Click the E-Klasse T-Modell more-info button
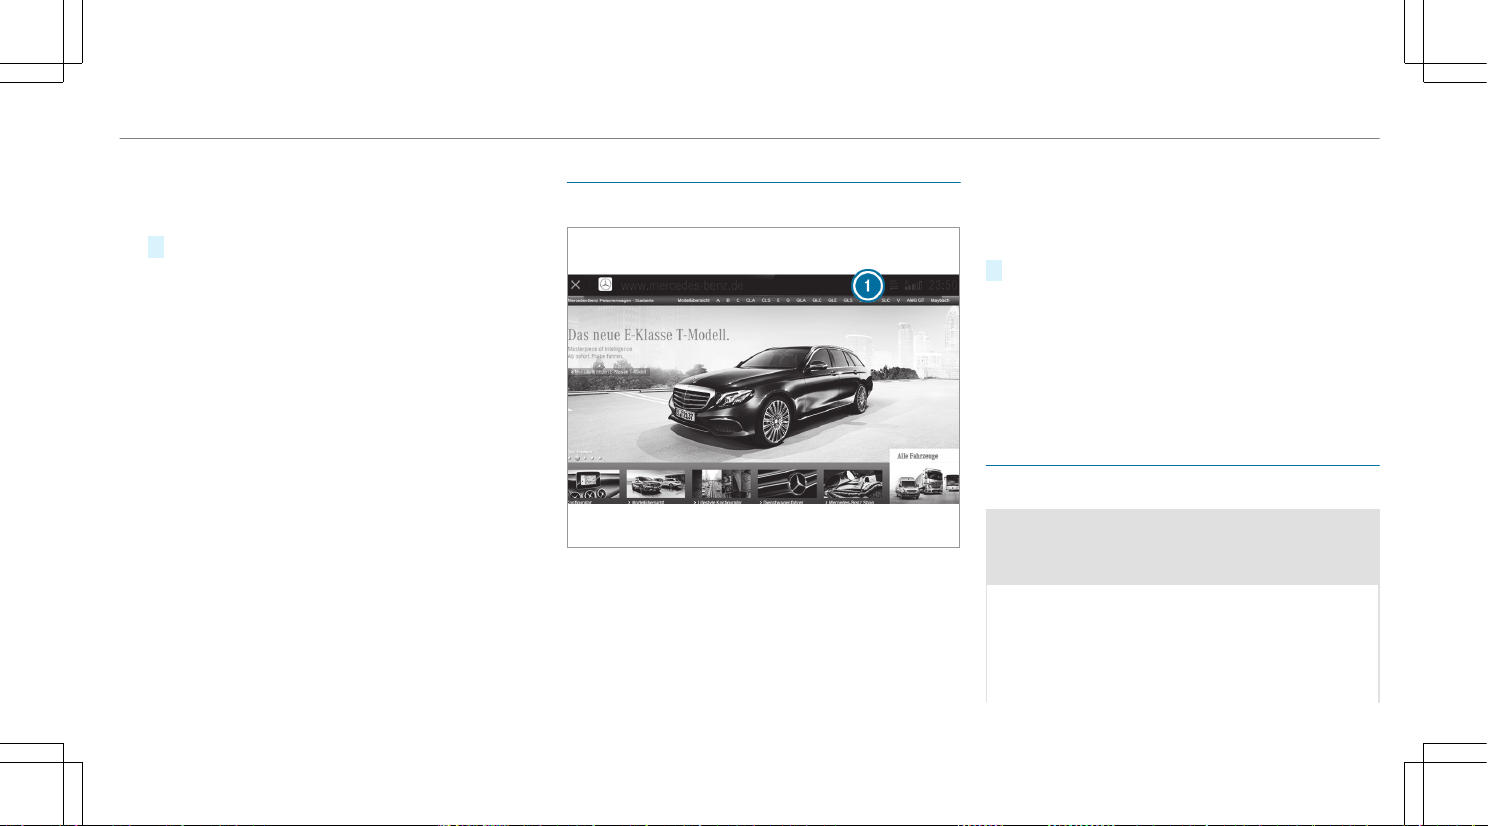This screenshot has height=826, width=1488. click(609, 371)
